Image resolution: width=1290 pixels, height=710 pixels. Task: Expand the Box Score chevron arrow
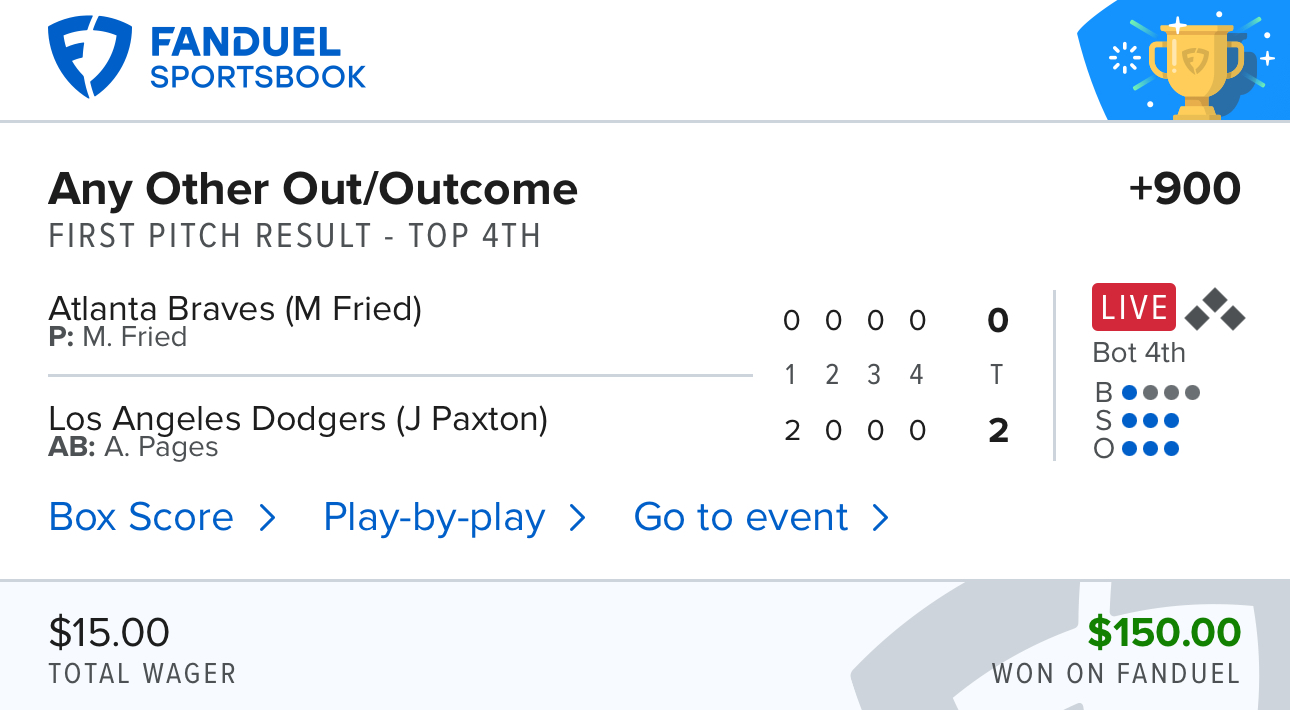(x=267, y=518)
